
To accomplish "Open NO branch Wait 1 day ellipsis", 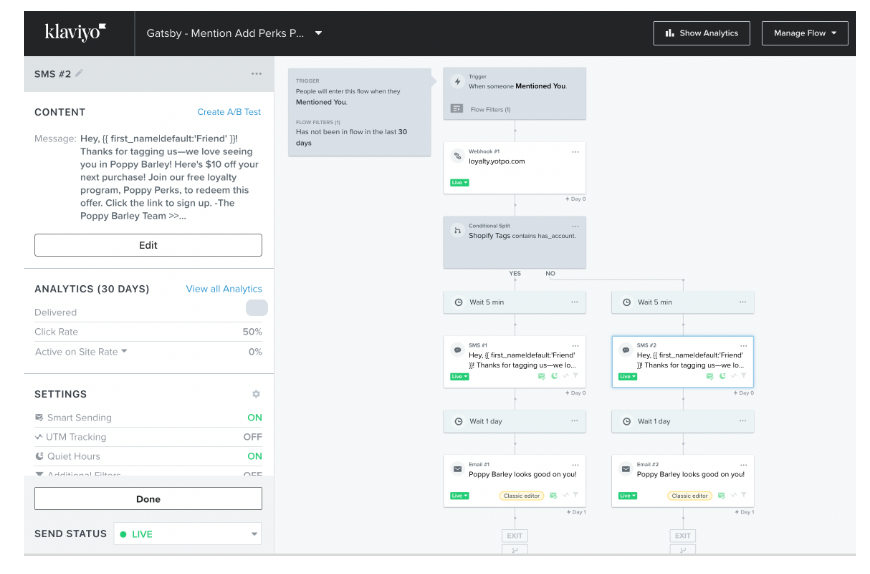I will (742, 421).
